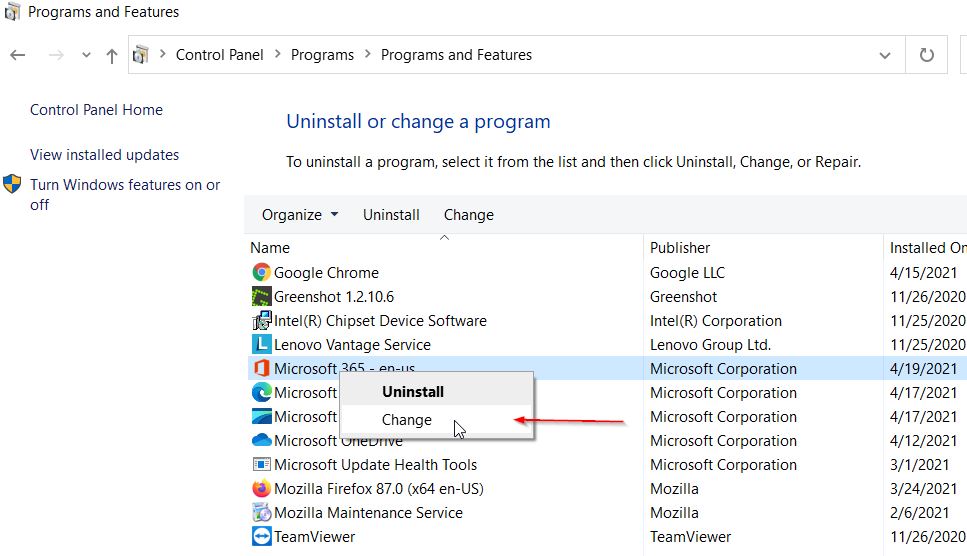
Task: Click the 4/19/2021 installed date cell
Action: [x=923, y=369]
